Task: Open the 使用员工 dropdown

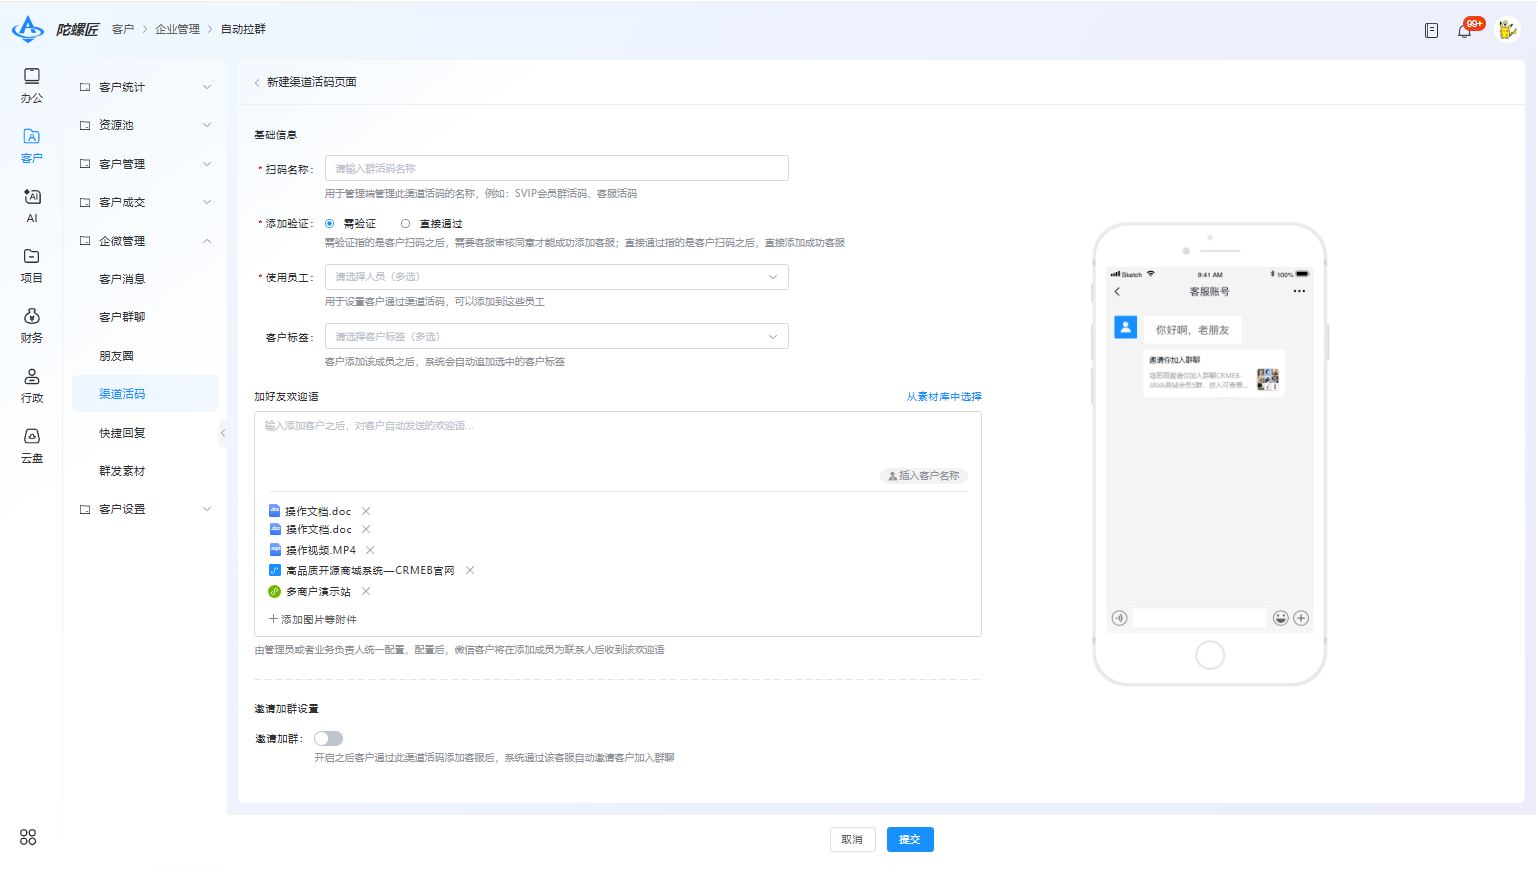Action: [556, 277]
